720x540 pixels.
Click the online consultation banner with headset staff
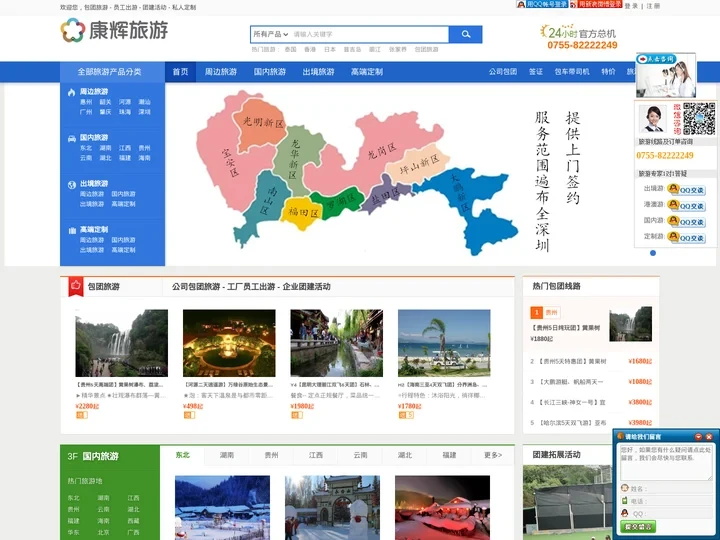pos(666,76)
